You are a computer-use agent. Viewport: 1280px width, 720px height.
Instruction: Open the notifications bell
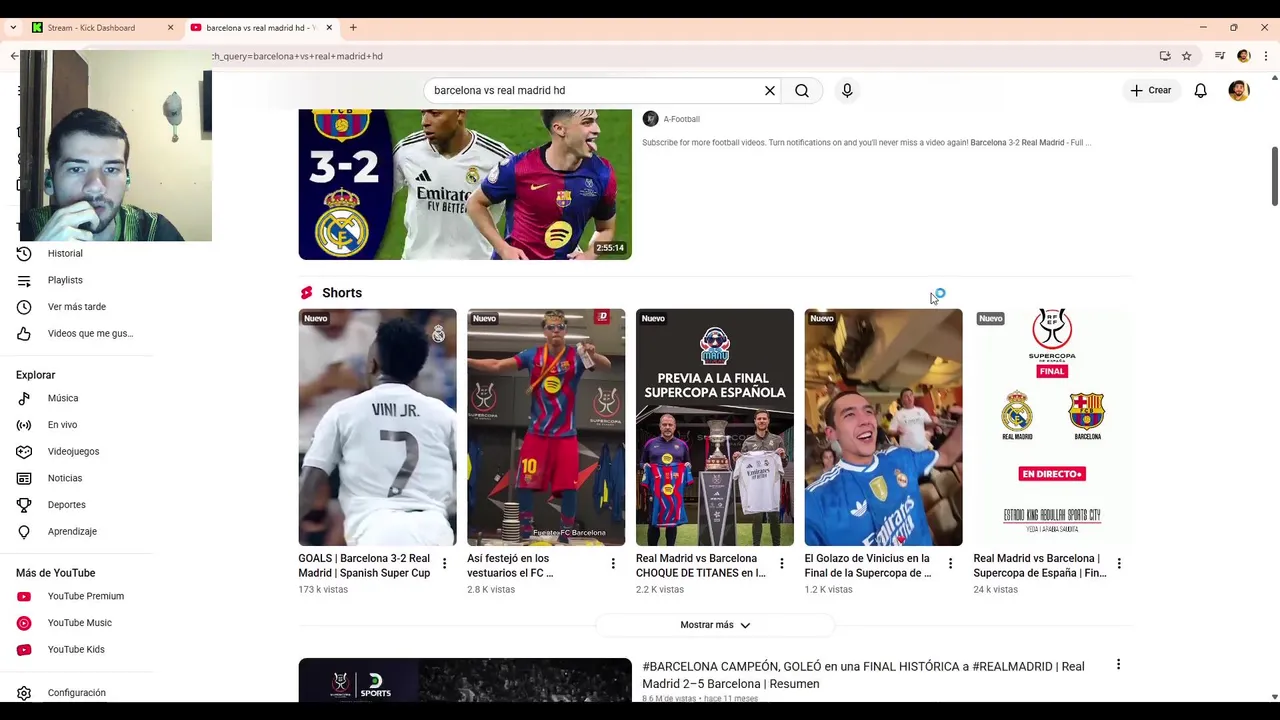pos(1200,90)
